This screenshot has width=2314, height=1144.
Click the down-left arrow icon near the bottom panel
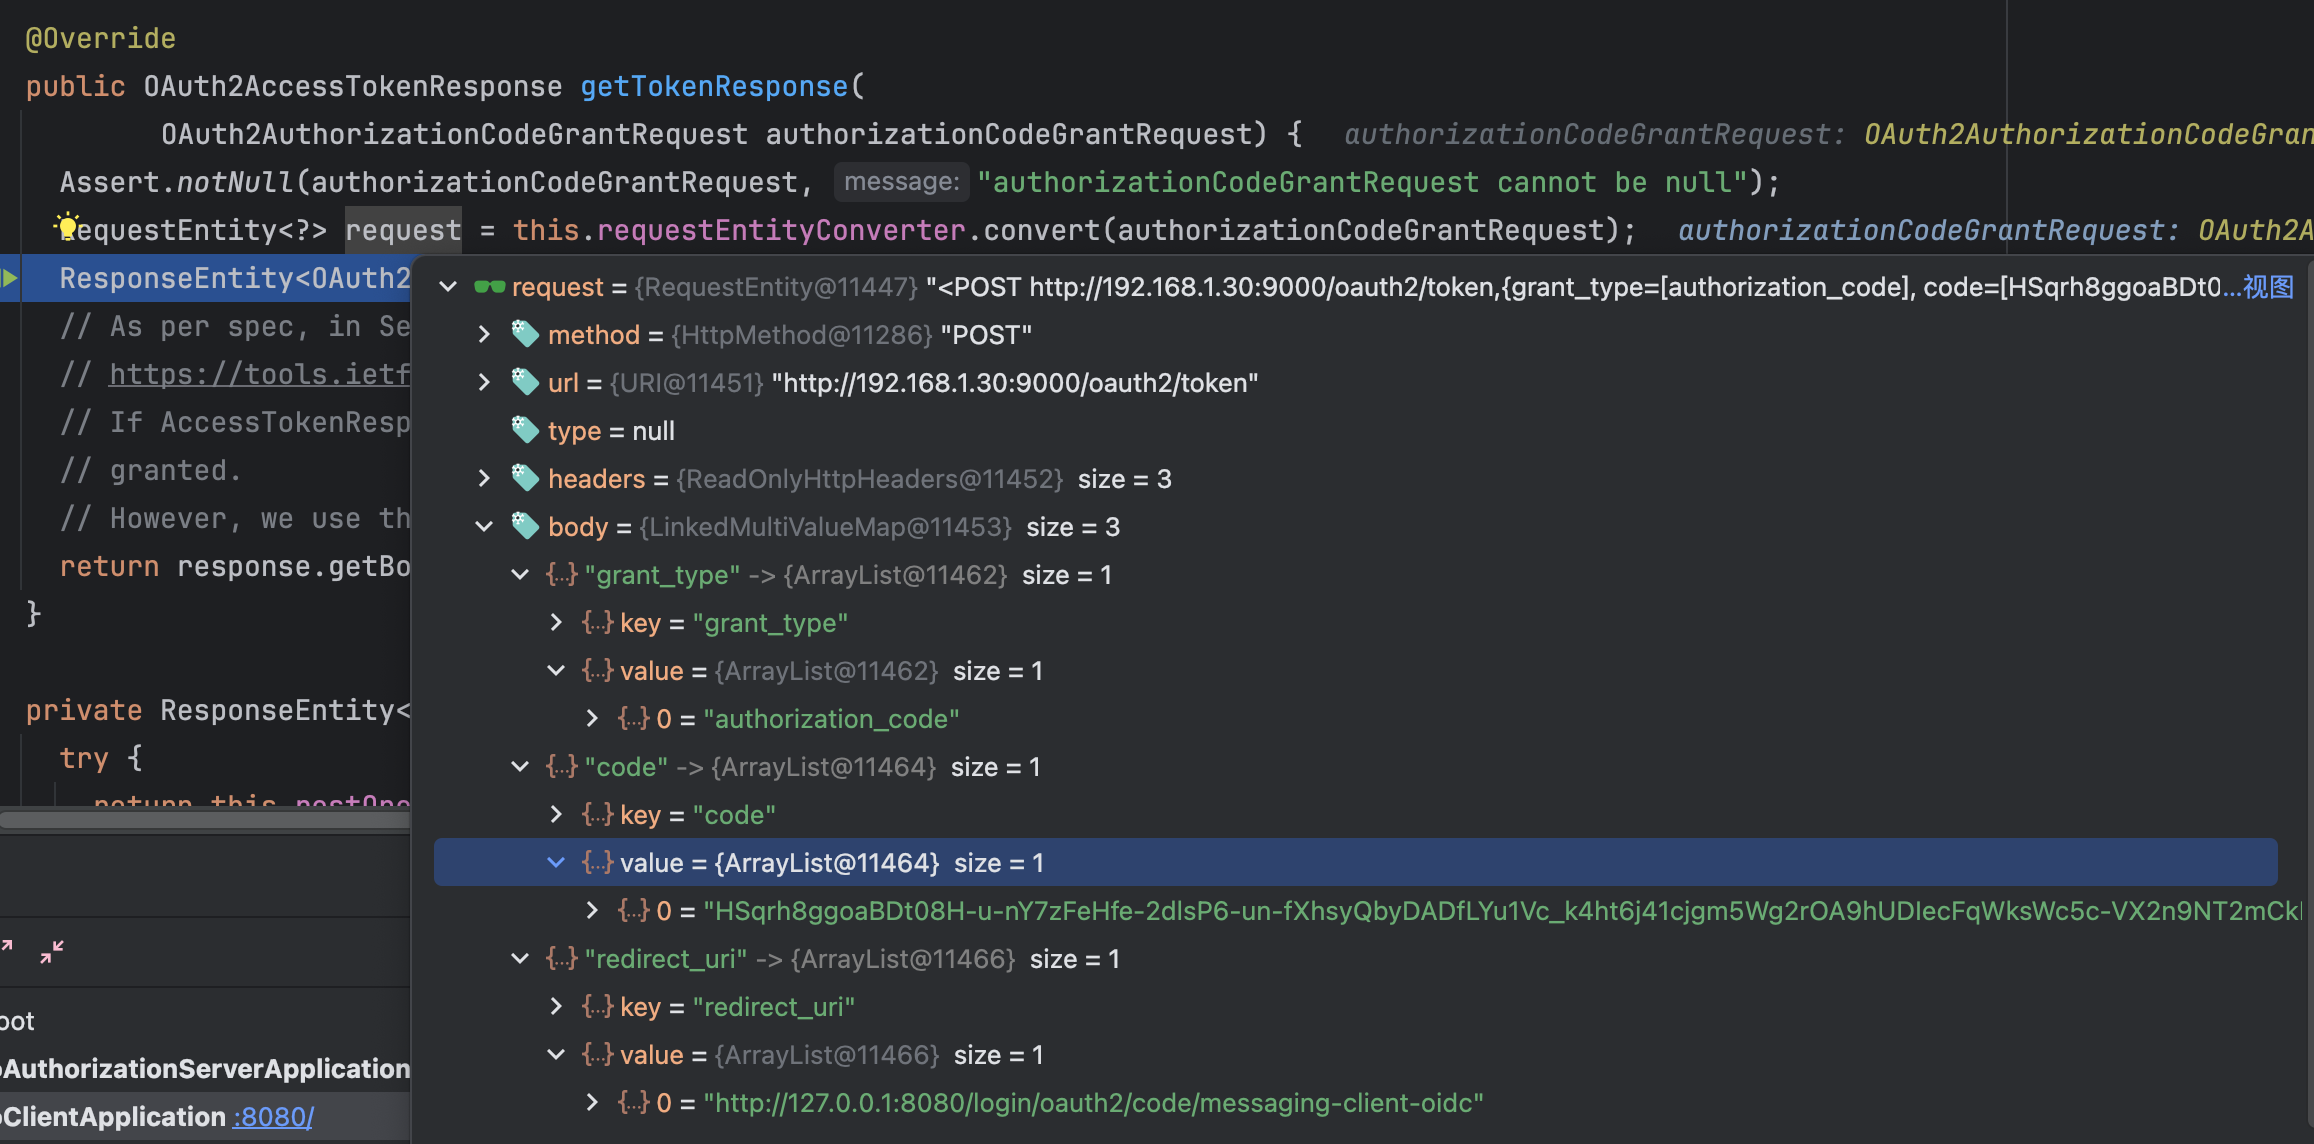(x=50, y=952)
